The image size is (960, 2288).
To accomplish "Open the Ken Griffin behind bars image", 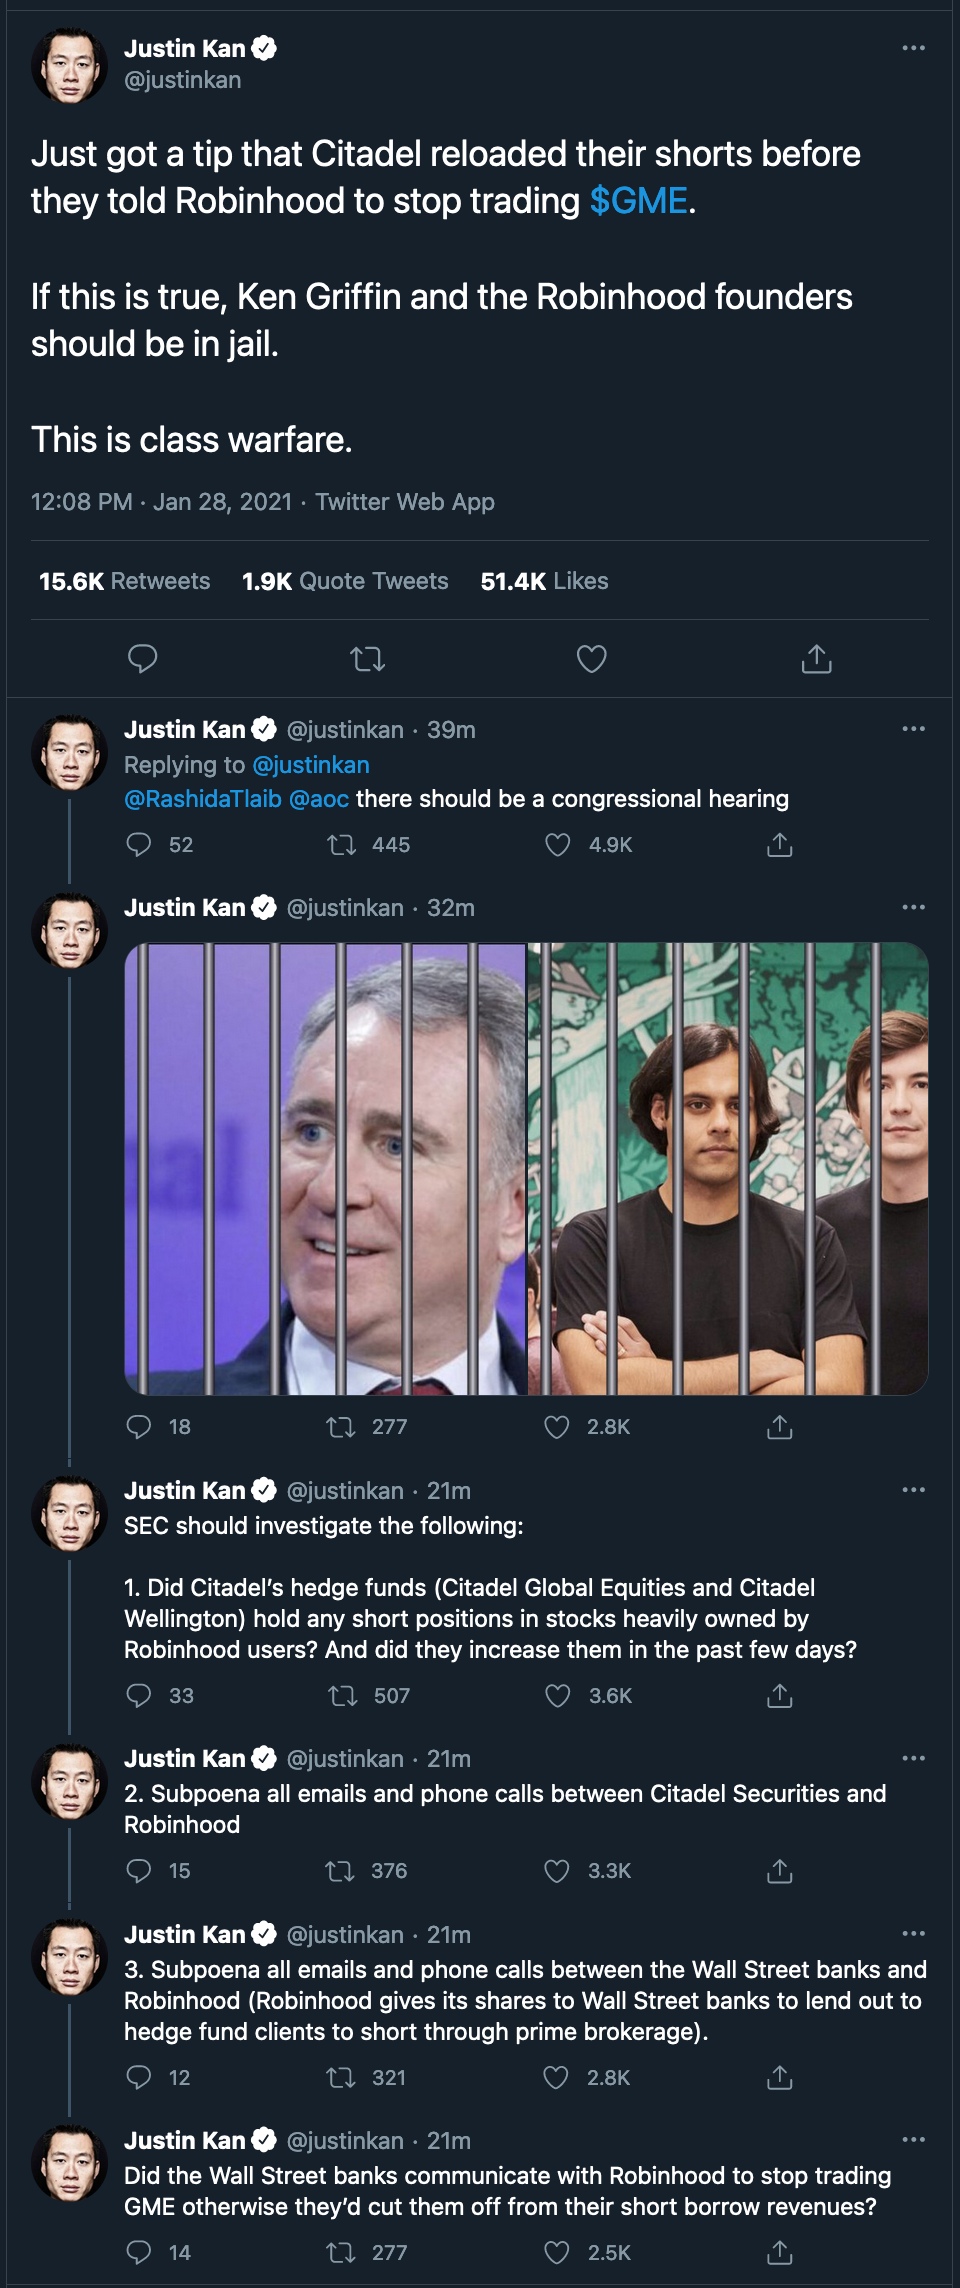I will pyautogui.click(x=325, y=1168).
